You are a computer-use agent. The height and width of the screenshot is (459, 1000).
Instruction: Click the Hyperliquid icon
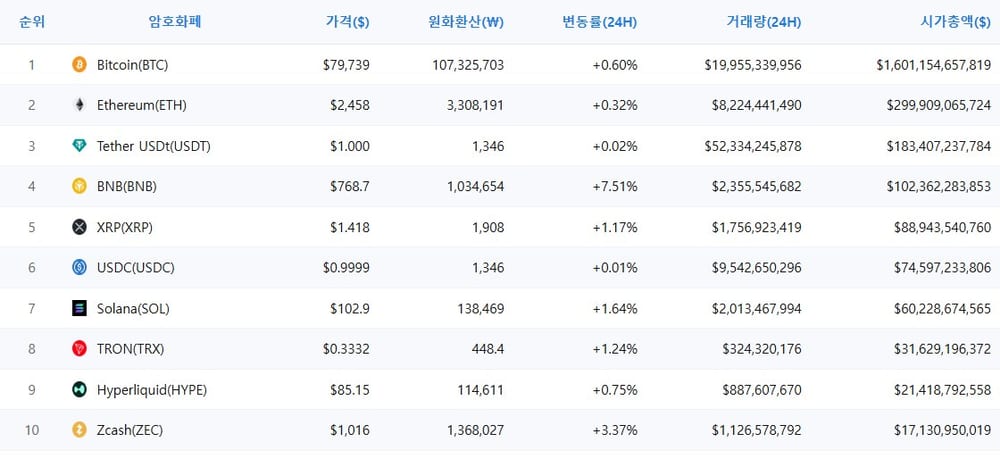(x=79, y=390)
